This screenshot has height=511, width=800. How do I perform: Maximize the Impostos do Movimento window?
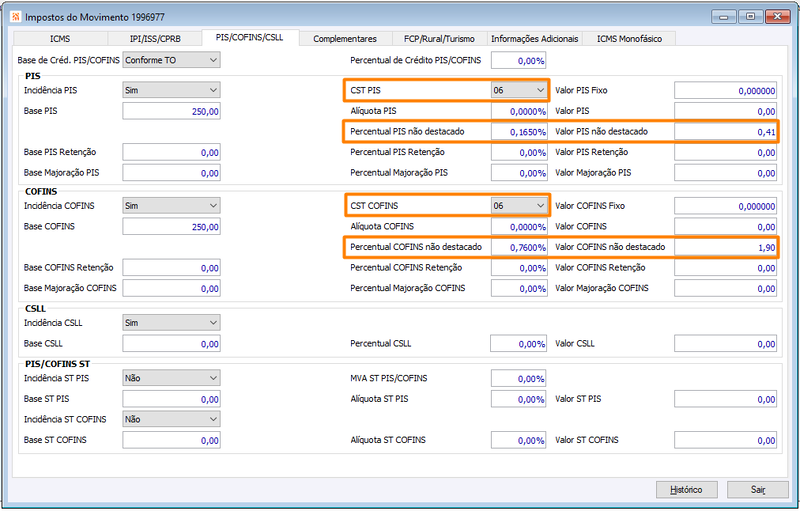751,16
